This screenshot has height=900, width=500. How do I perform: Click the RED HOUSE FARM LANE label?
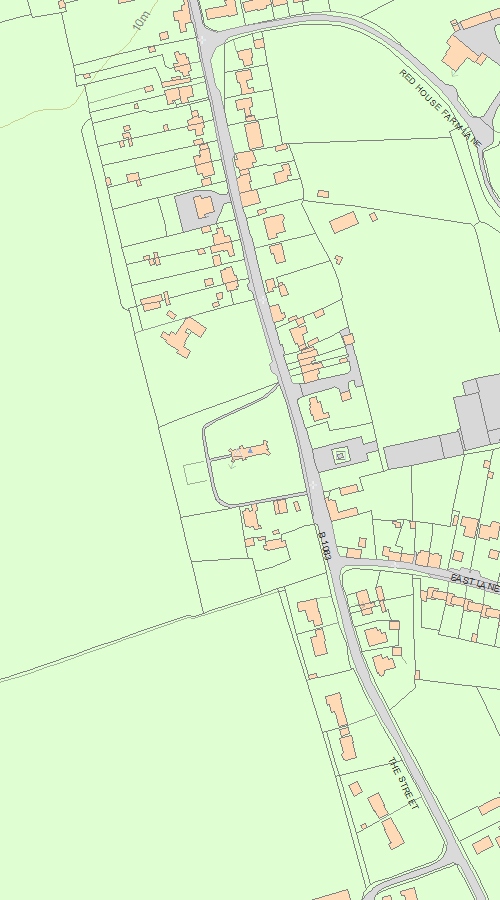pos(440,108)
